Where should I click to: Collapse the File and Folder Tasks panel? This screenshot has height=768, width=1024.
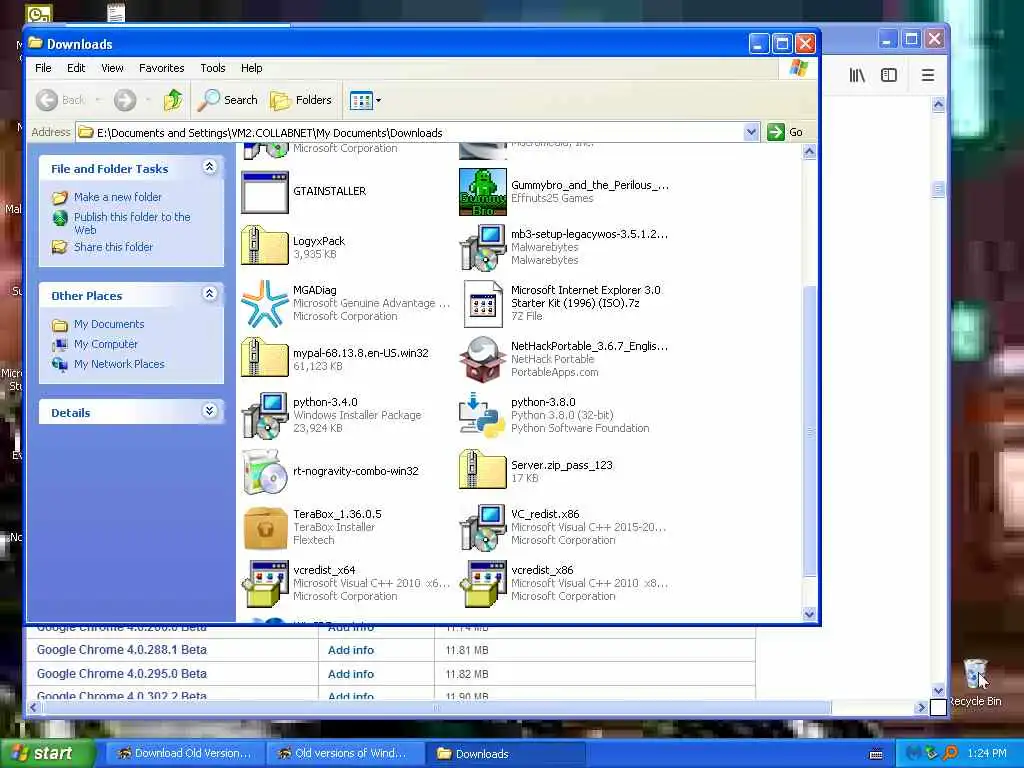(210, 167)
